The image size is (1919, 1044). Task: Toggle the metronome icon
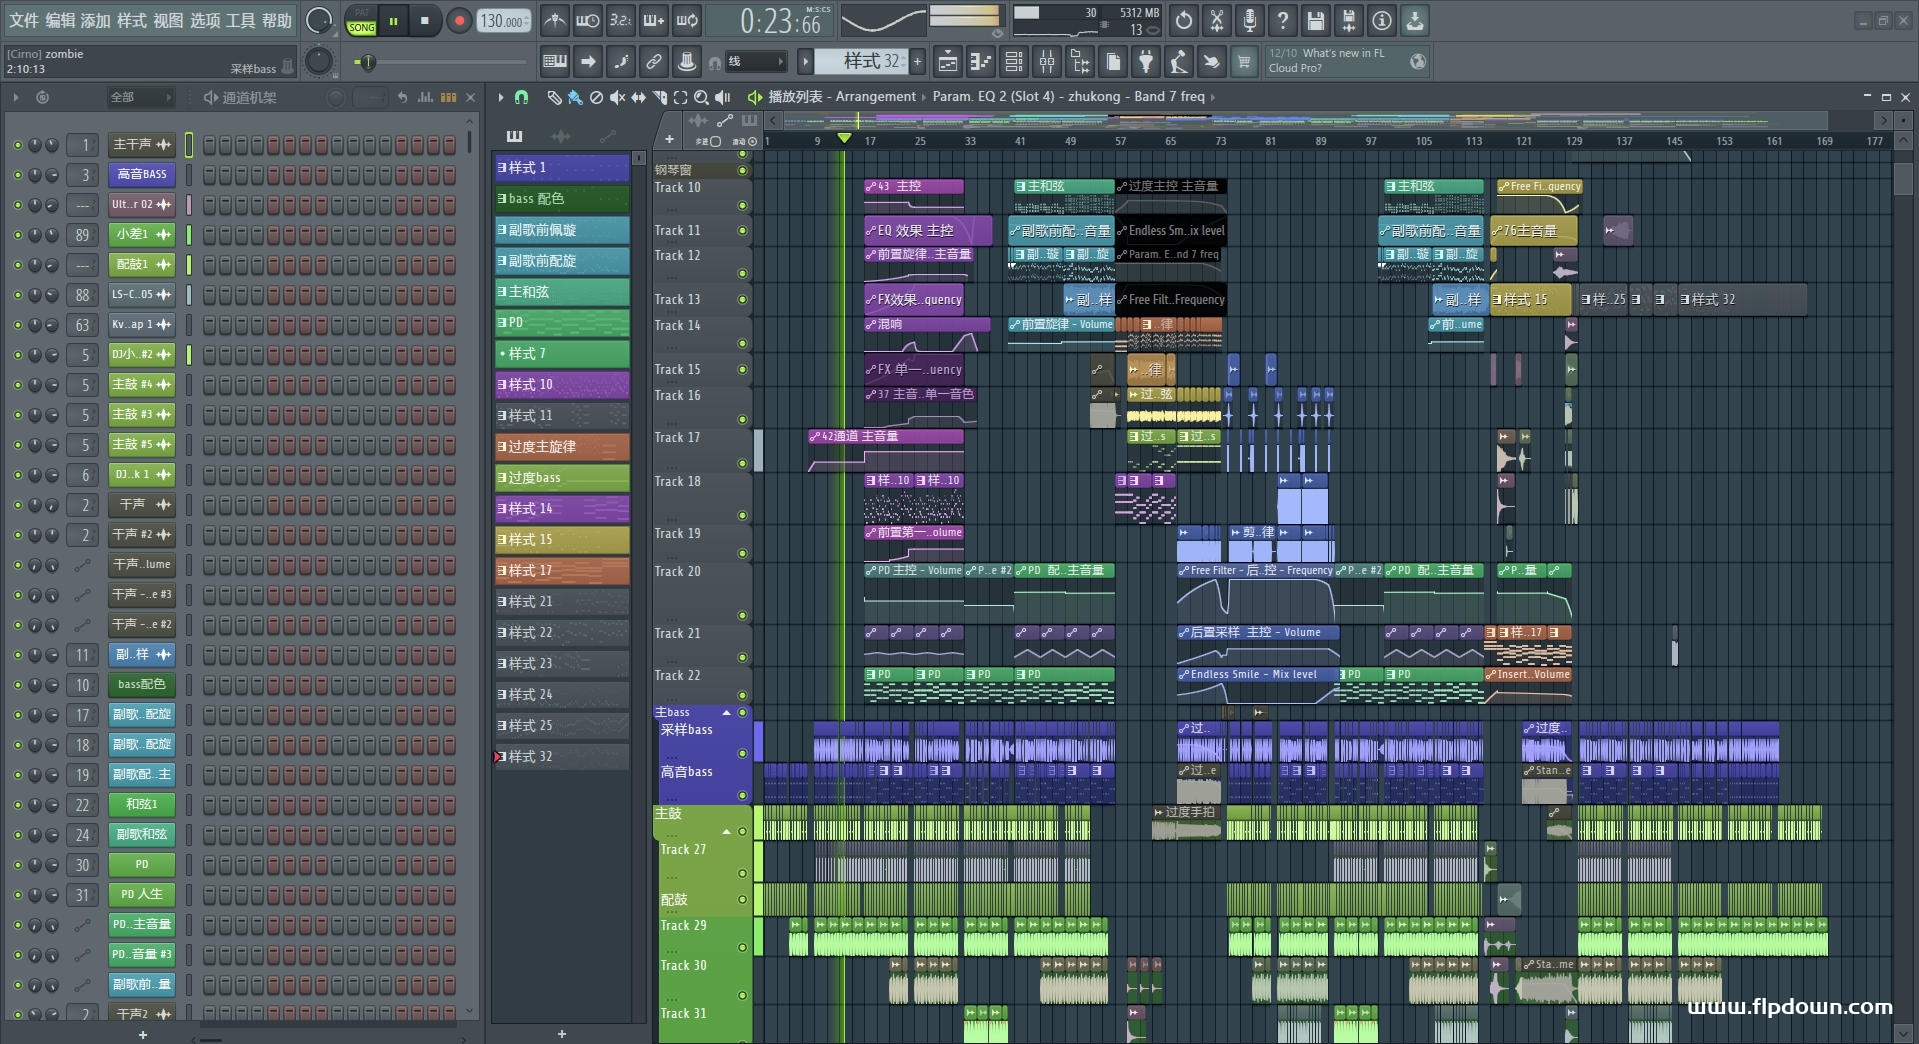pos(554,21)
